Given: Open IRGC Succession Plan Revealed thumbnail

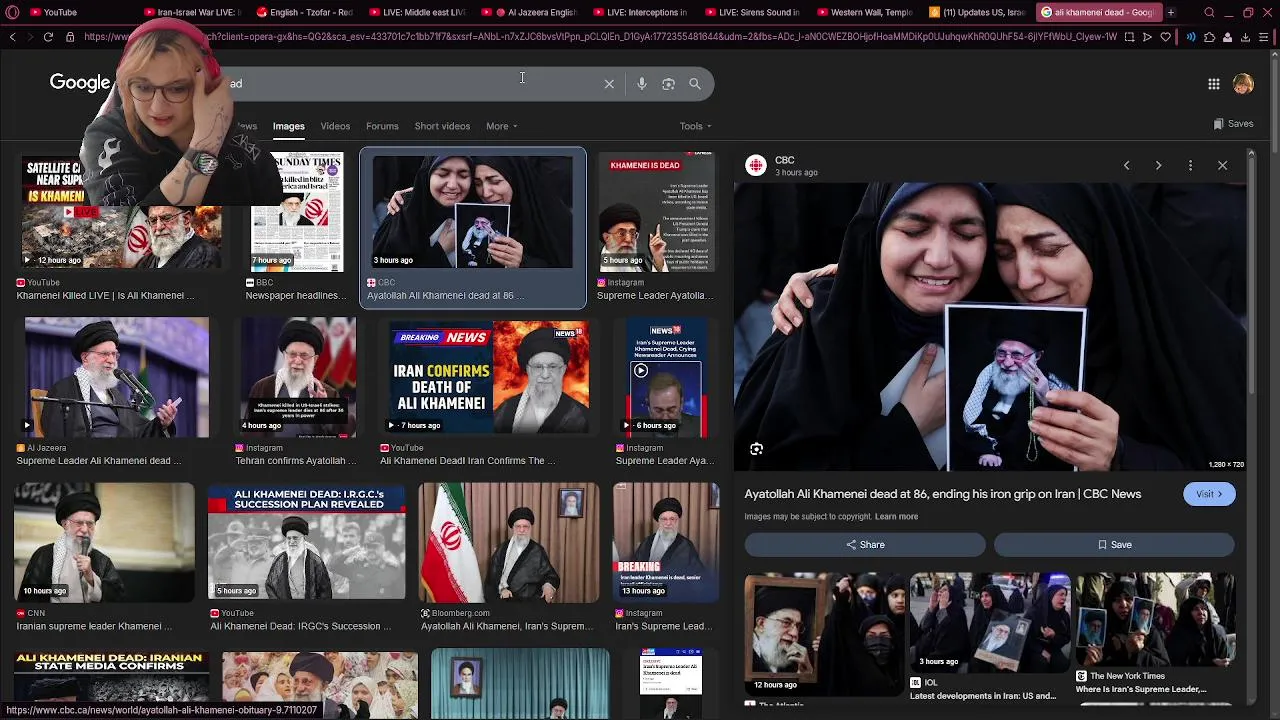Looking at the screenshot, I should 306,543.
